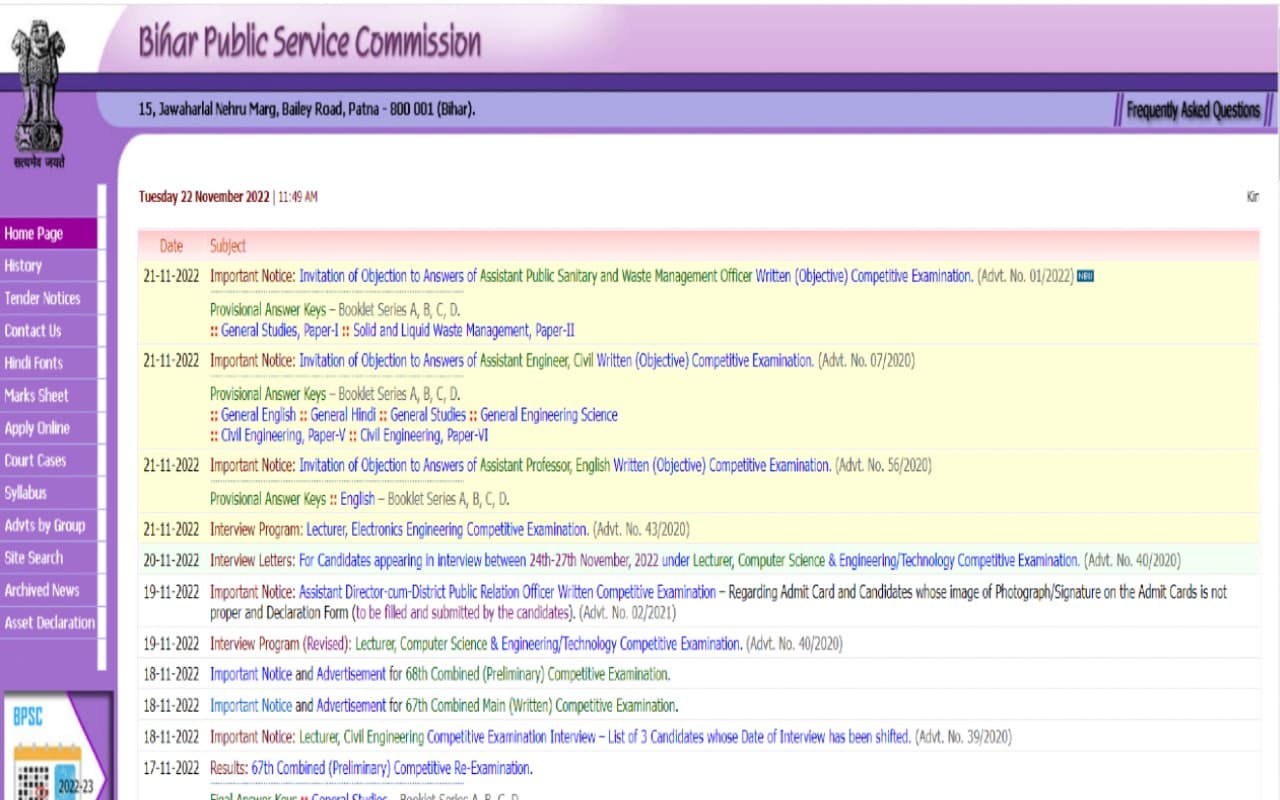Open the Contact Us page
The height and width of the screenshot is (800, 1280).
32,331
